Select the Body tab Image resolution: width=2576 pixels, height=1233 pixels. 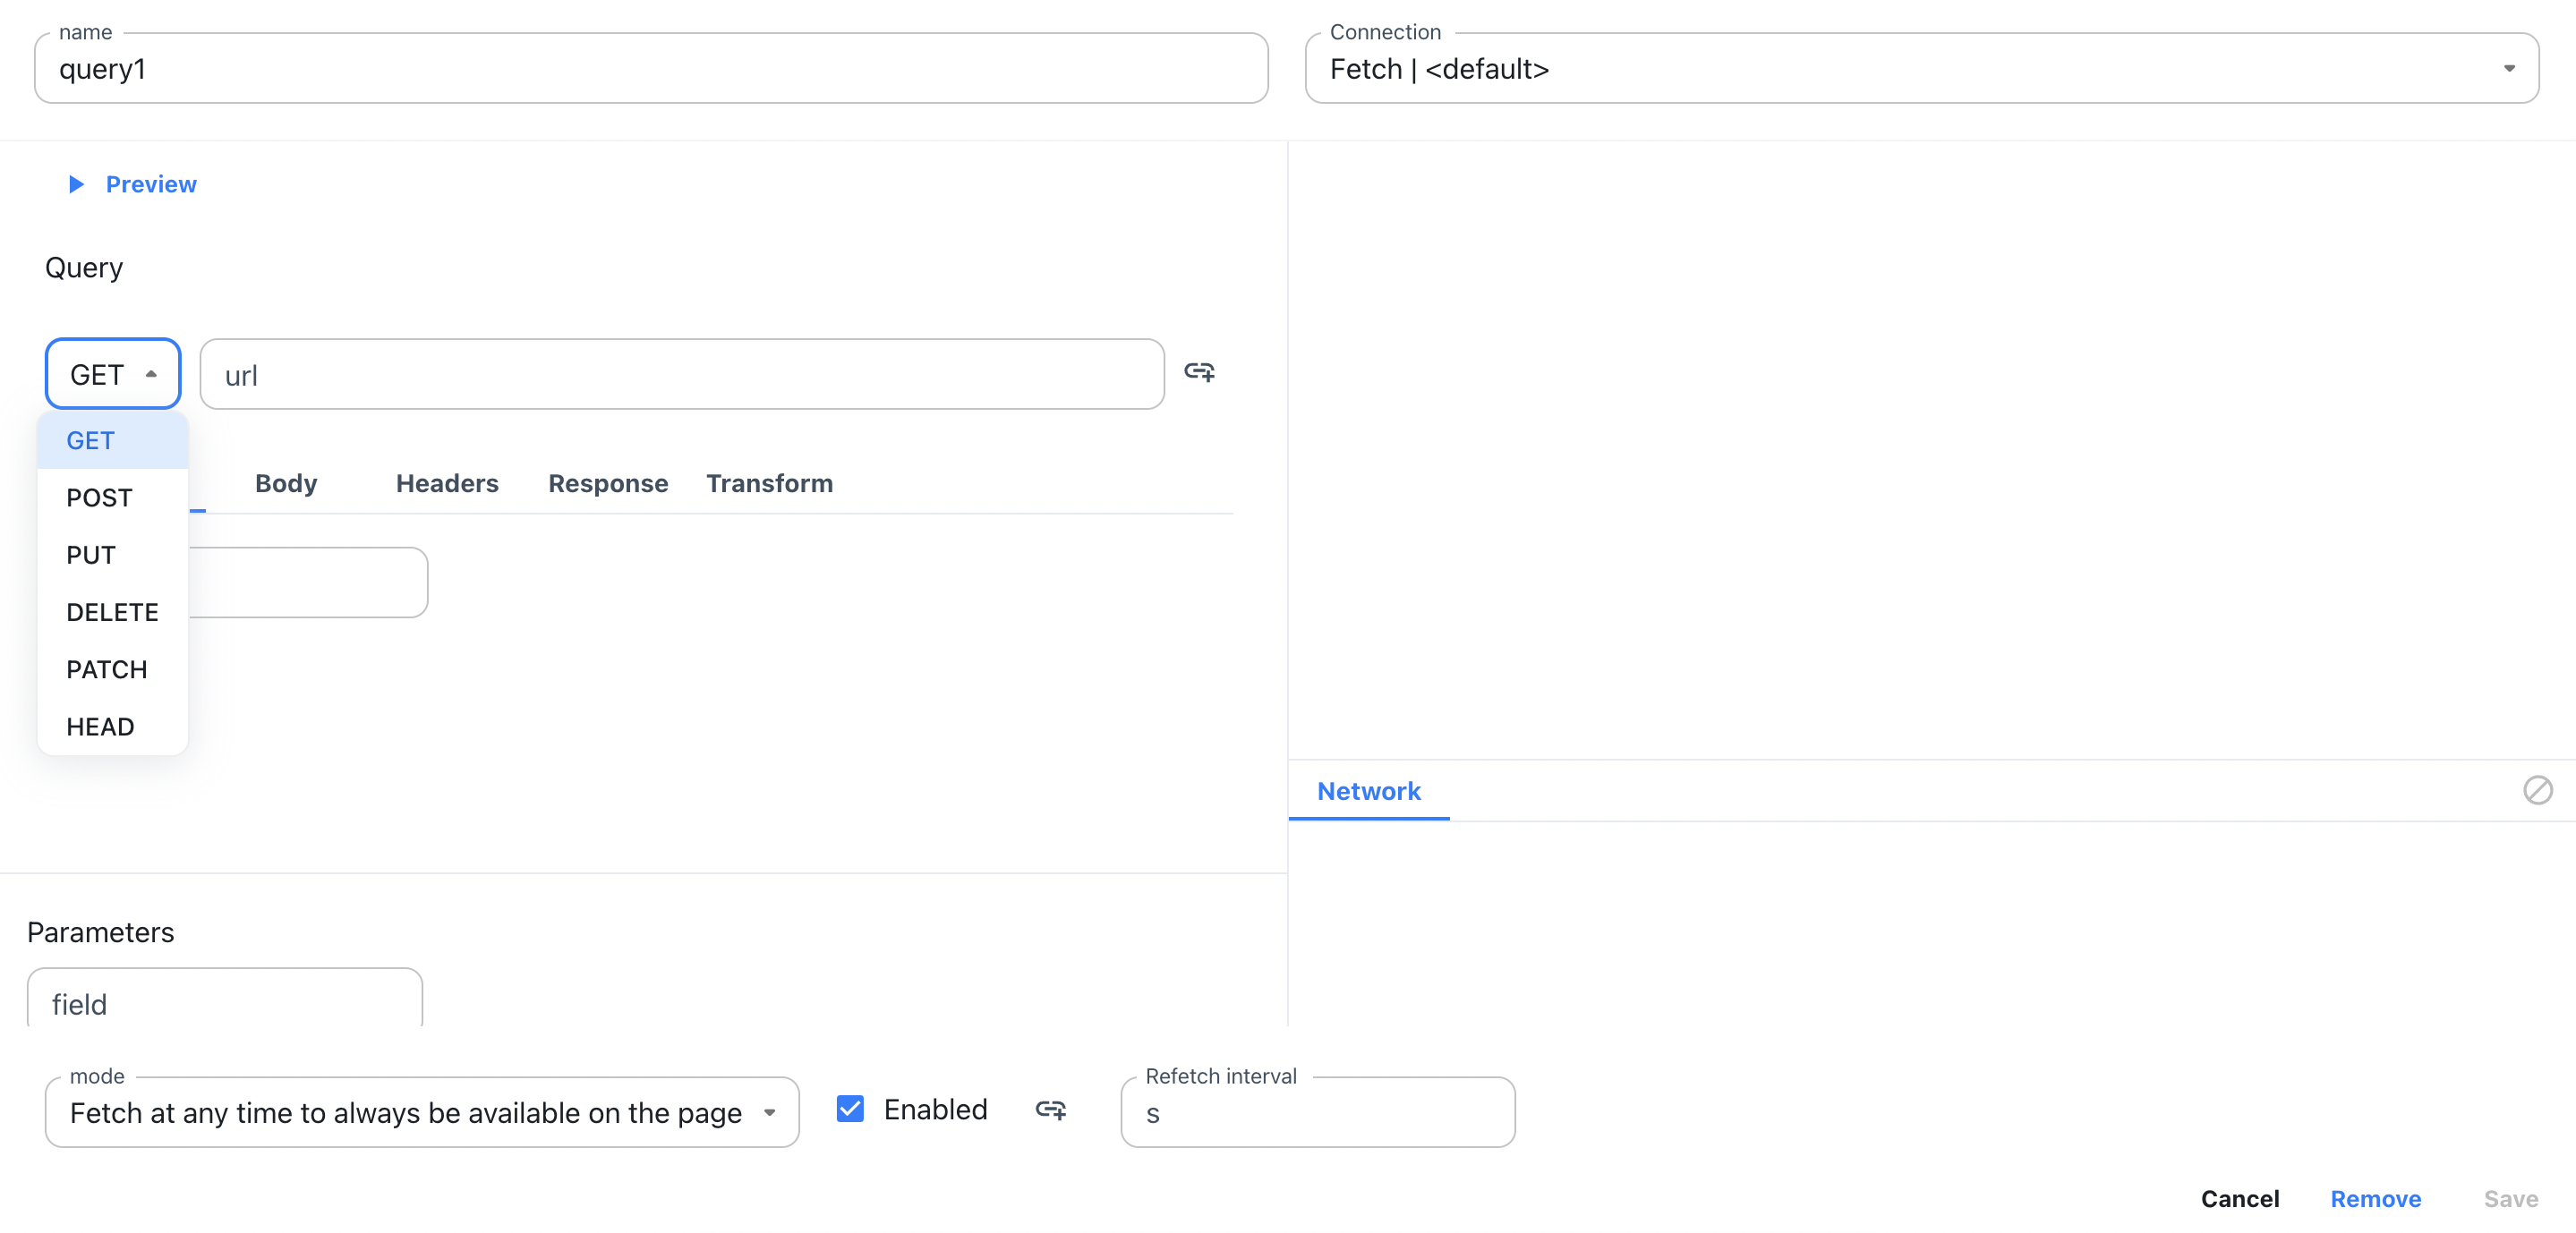point(286,482)
